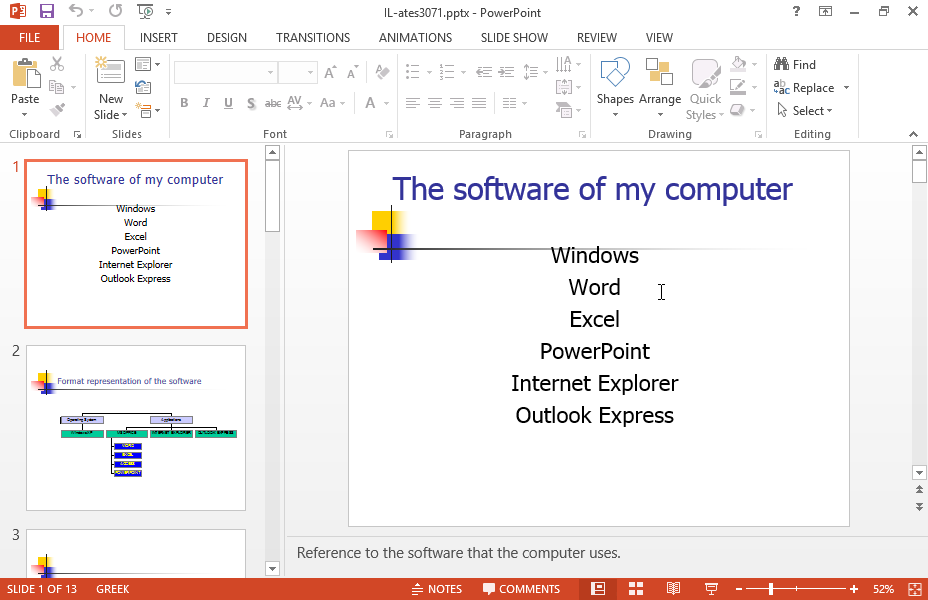Click the Paste clipboard icon
The height and width of the screenshot is (600, 928).
25,74
